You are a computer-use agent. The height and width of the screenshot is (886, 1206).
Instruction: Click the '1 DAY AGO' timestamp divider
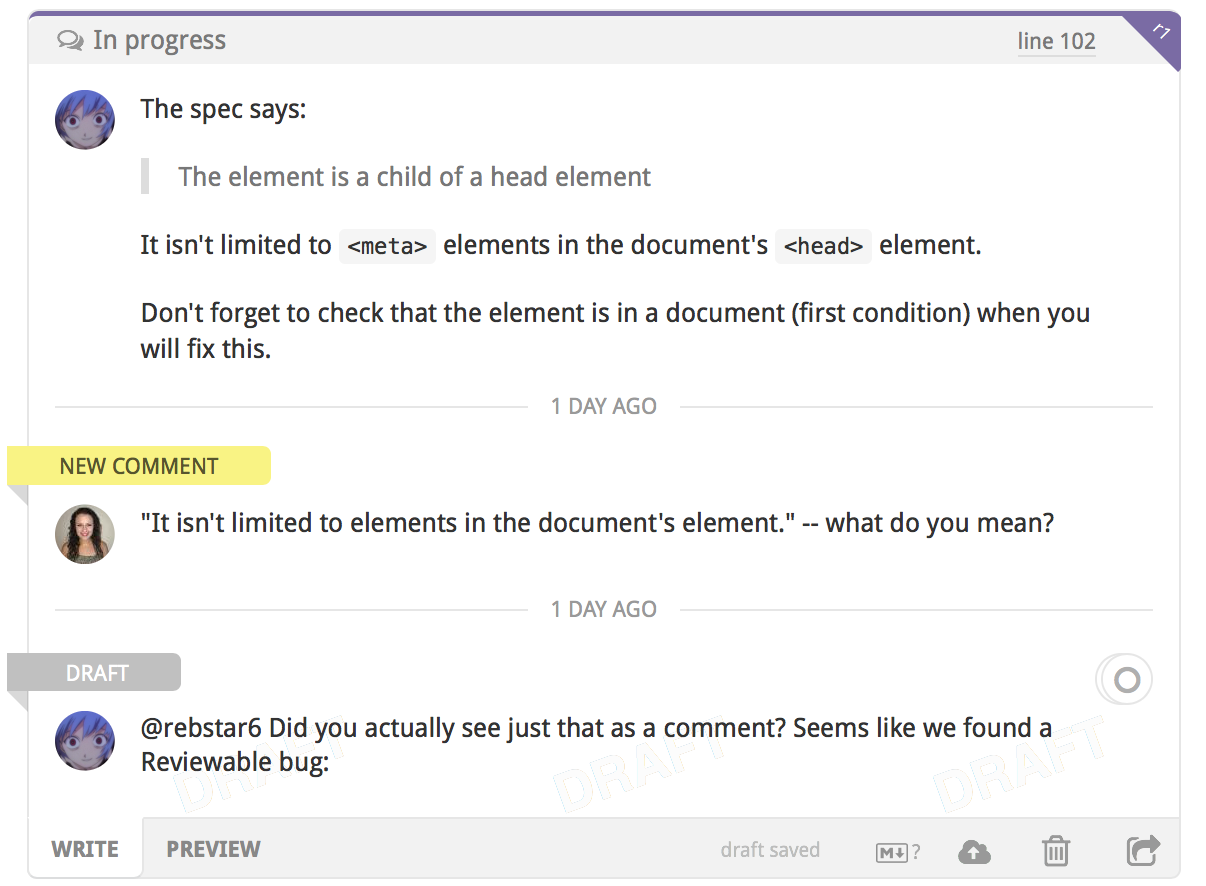coord(603,406)
